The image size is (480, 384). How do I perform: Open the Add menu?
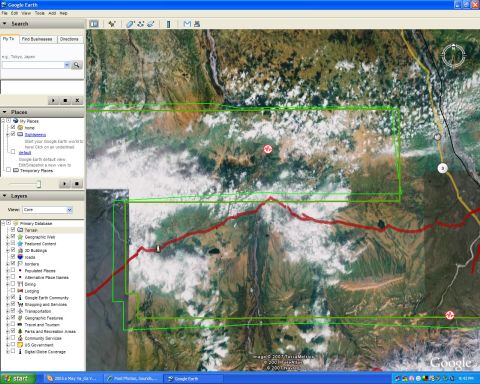point(52,13)
